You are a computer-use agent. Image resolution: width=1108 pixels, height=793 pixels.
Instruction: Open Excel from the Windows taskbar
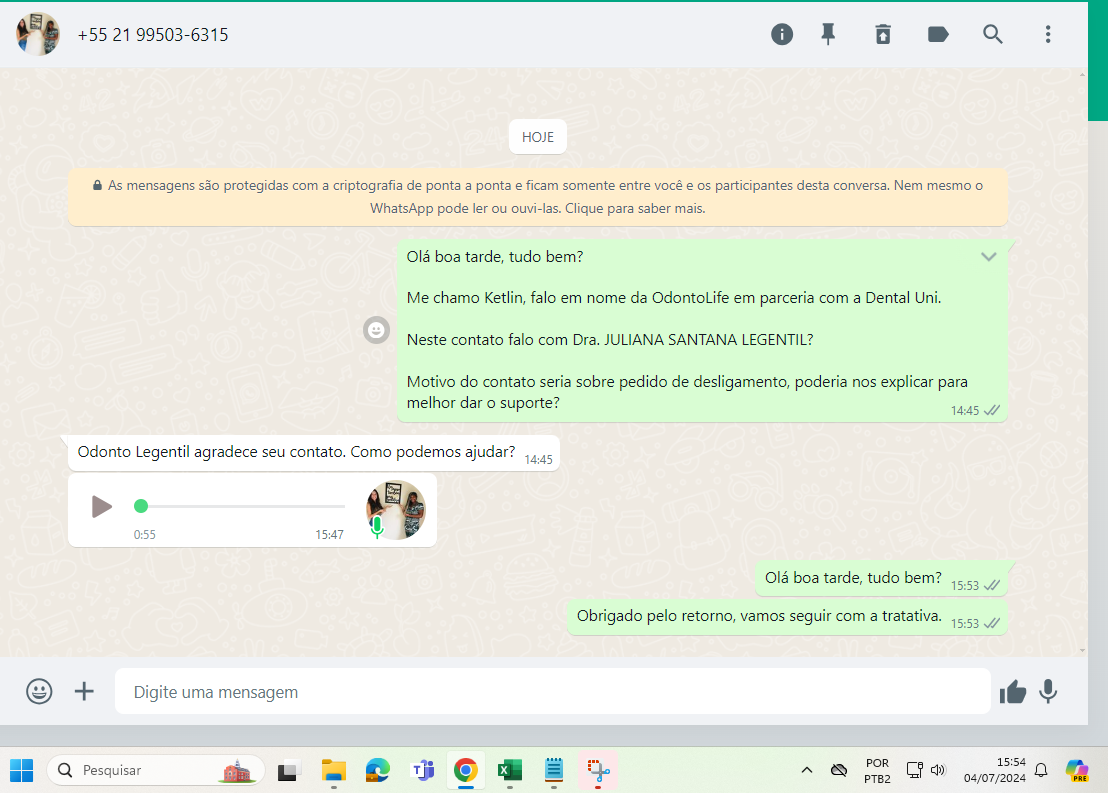tap(510, 770)
